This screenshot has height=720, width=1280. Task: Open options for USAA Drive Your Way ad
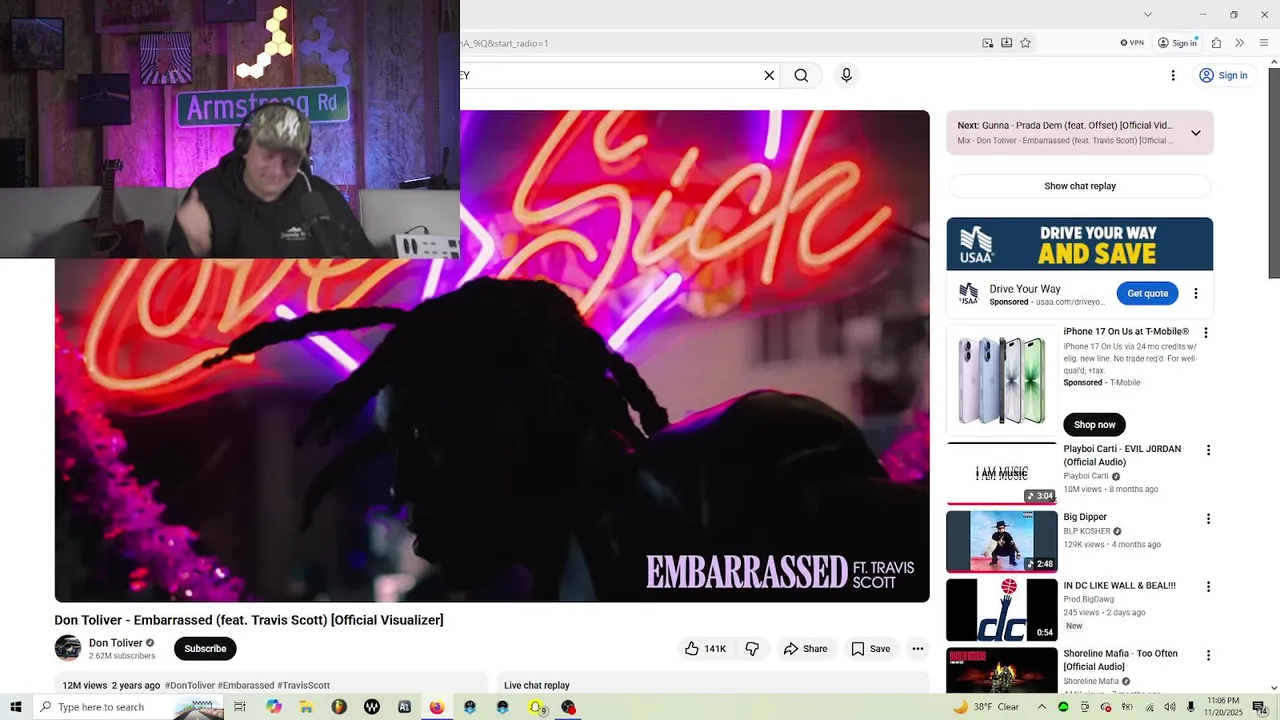[1195, 294]
